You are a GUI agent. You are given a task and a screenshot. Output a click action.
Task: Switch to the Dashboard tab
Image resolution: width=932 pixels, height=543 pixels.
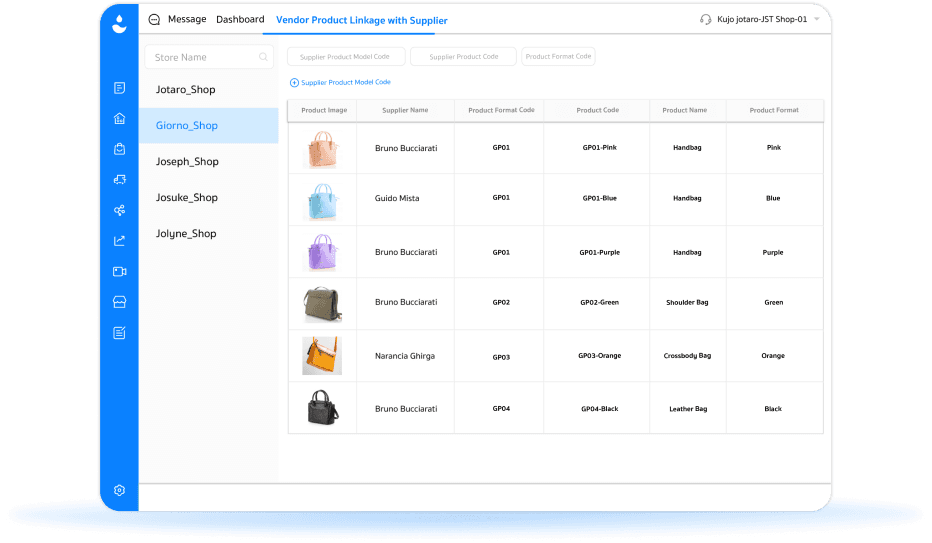[x=240, y=20]
